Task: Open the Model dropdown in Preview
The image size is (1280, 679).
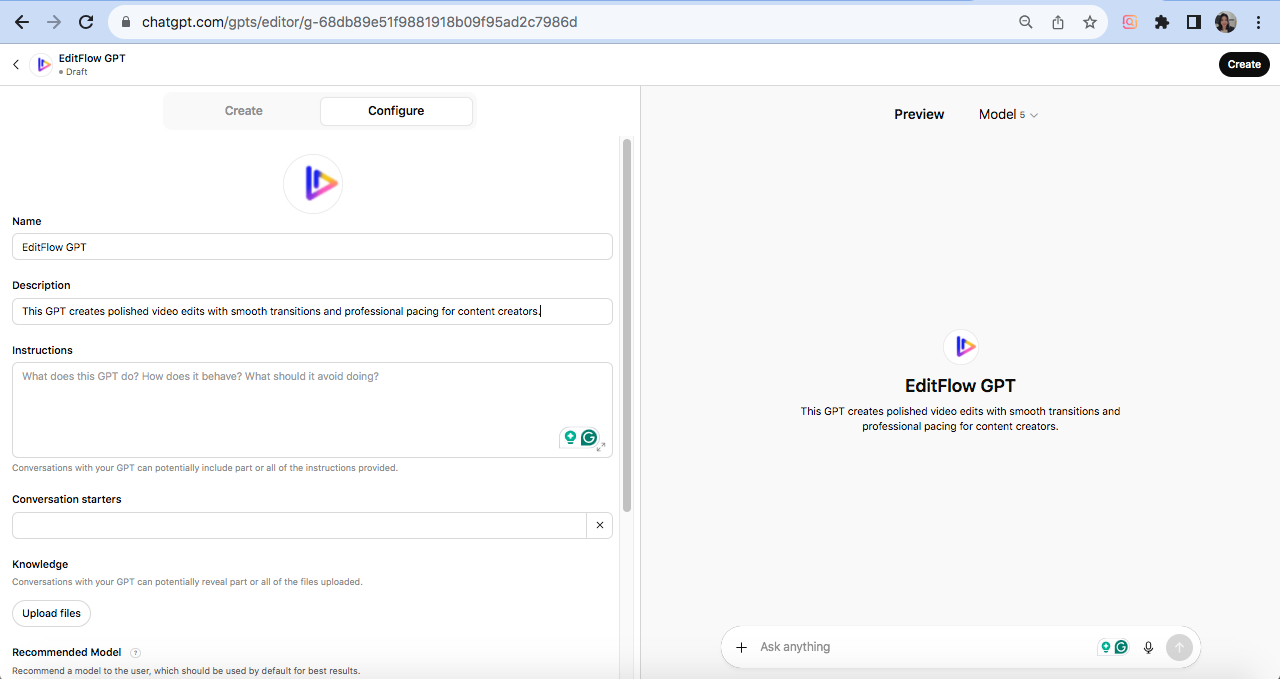Action: pos(1008,115)
